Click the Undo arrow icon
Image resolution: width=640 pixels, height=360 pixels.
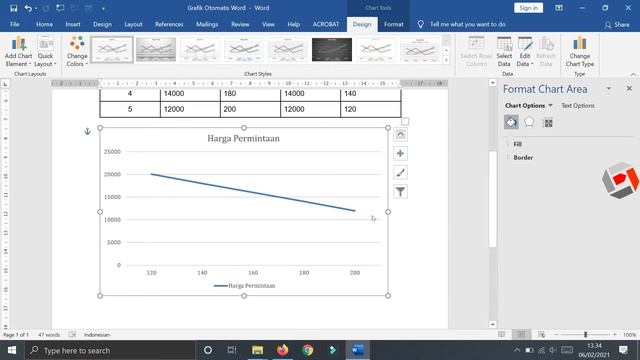pos(28,8)
